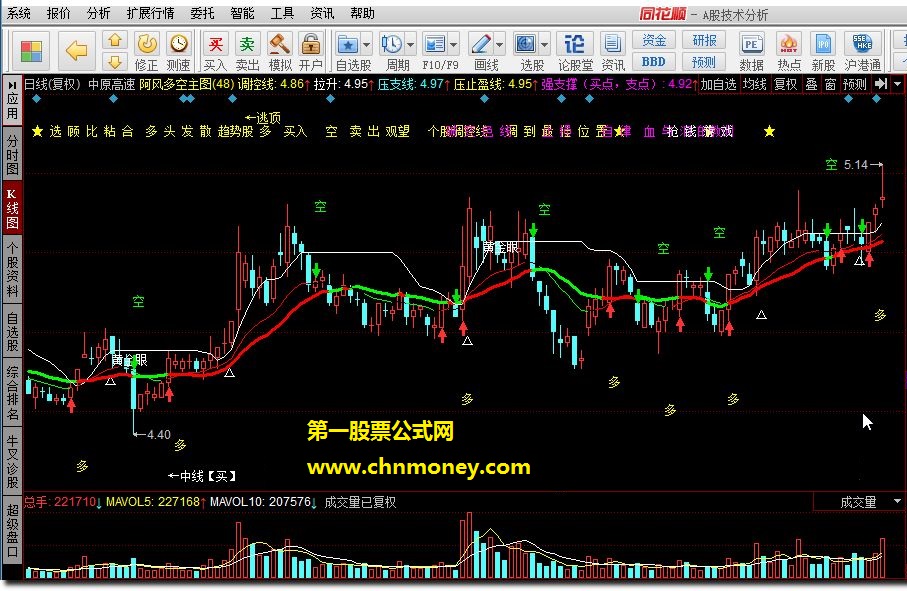Open the 系统 menu
This screenshot has height=591, width=907.
click(x=19, y=13)
